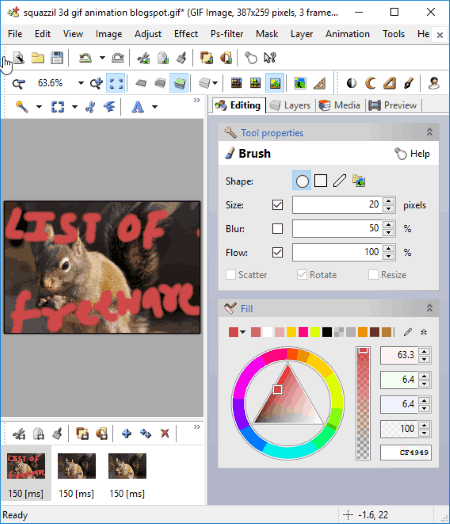450x524 pixels.
Task: Select the rectangle selection tool
Action: point(57,107)
